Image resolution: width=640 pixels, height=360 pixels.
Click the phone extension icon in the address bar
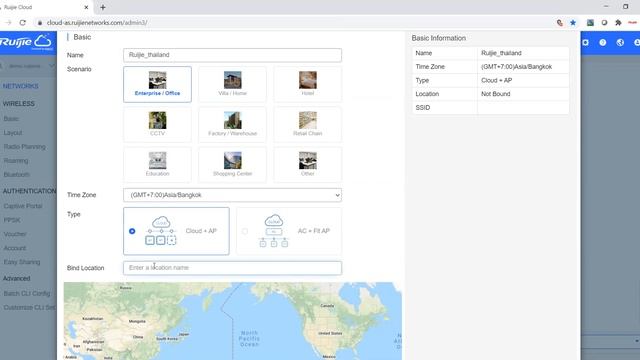coord(560,23)
